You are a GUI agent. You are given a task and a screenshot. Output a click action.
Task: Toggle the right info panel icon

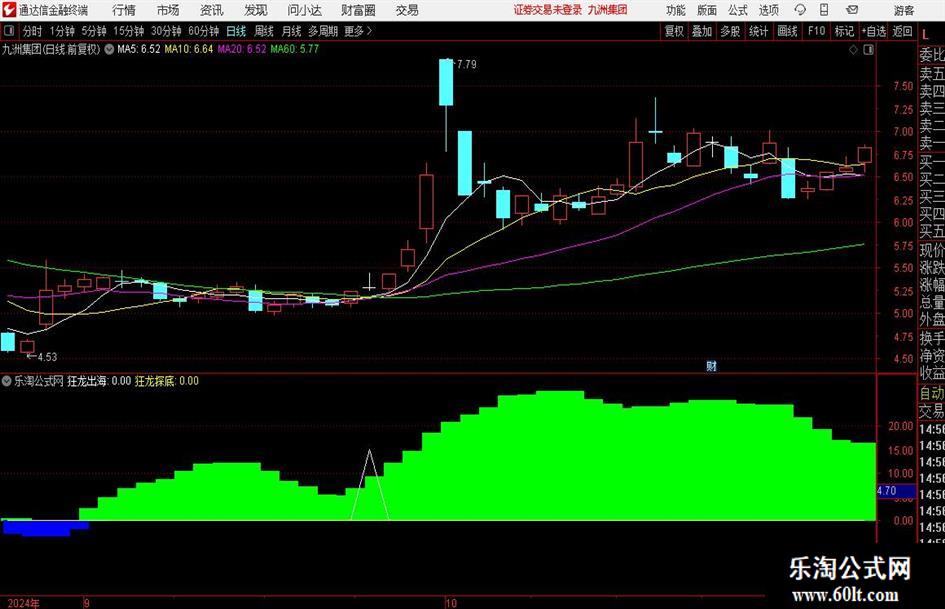pyautogui.click(x=868, y=50)
